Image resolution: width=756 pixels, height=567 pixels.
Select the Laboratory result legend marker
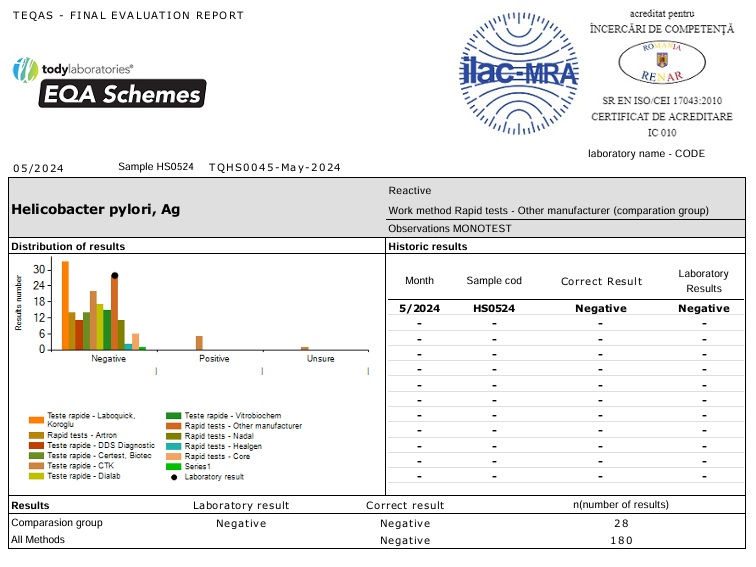click(x=175, y=477)
